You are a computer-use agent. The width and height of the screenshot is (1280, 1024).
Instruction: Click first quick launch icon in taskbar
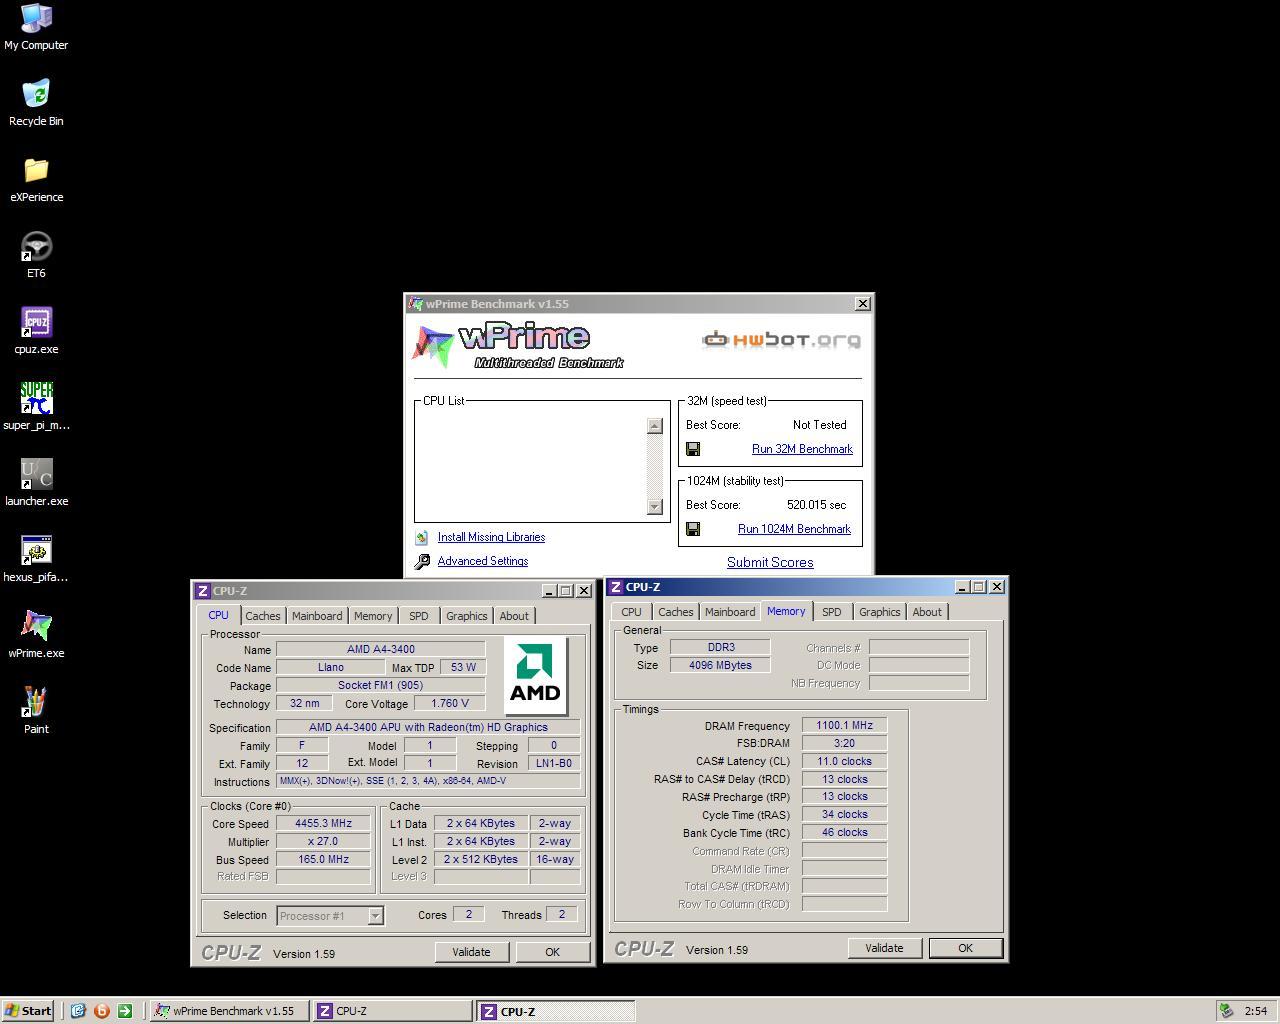pyautogui.click(x=78, y=1011)
